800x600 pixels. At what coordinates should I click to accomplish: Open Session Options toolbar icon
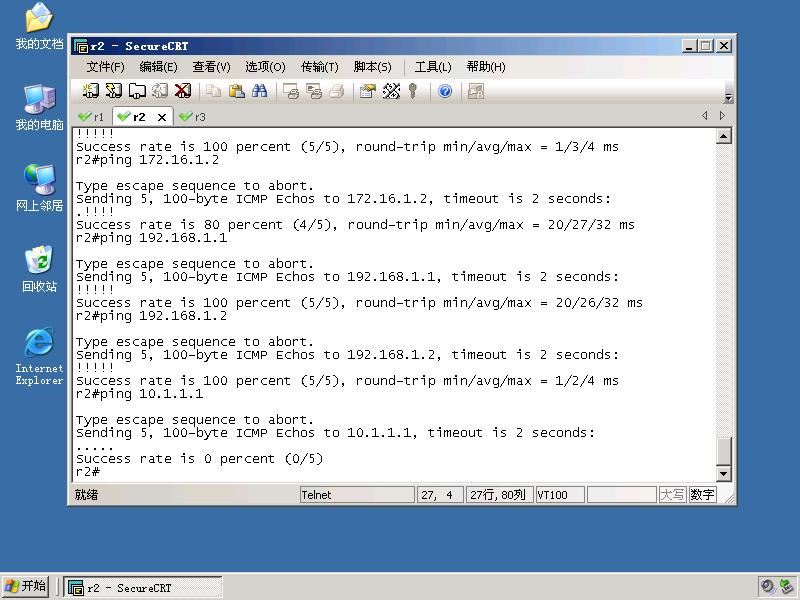(x=368, y=91)
